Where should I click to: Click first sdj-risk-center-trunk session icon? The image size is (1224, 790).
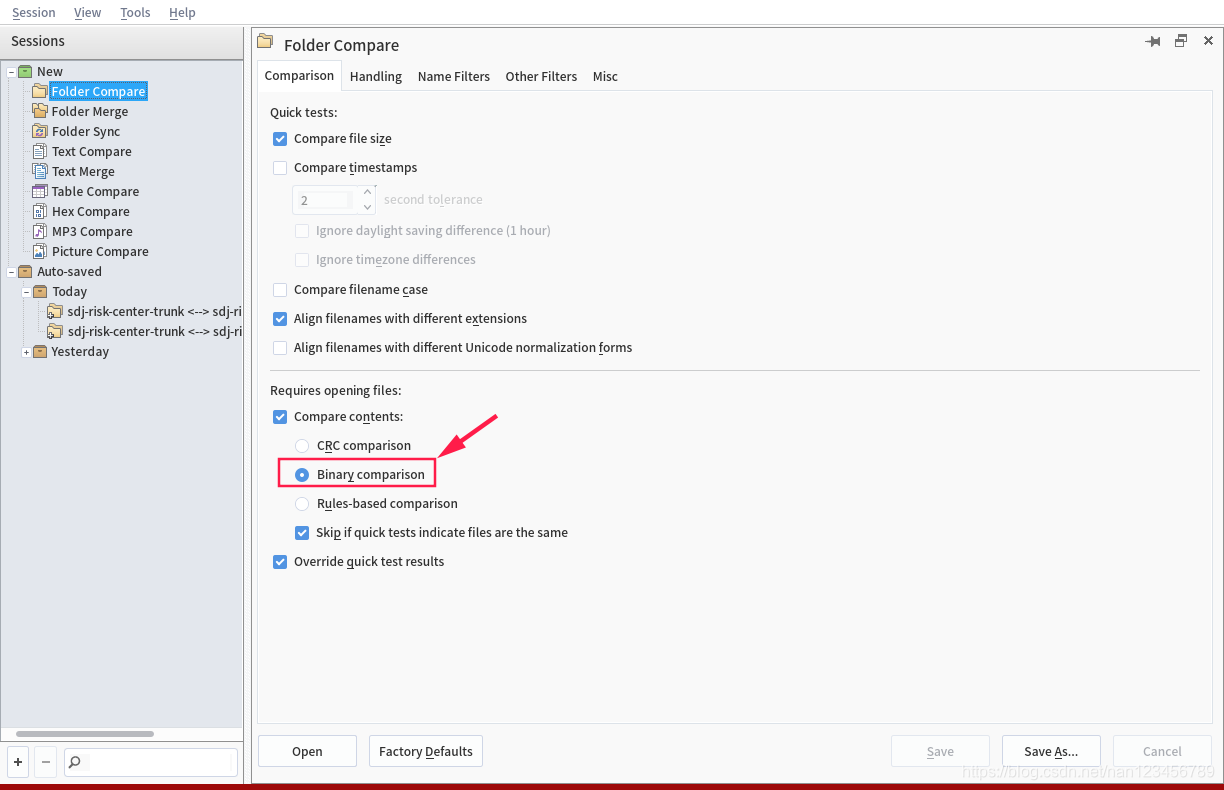click(x=55, y=311)
